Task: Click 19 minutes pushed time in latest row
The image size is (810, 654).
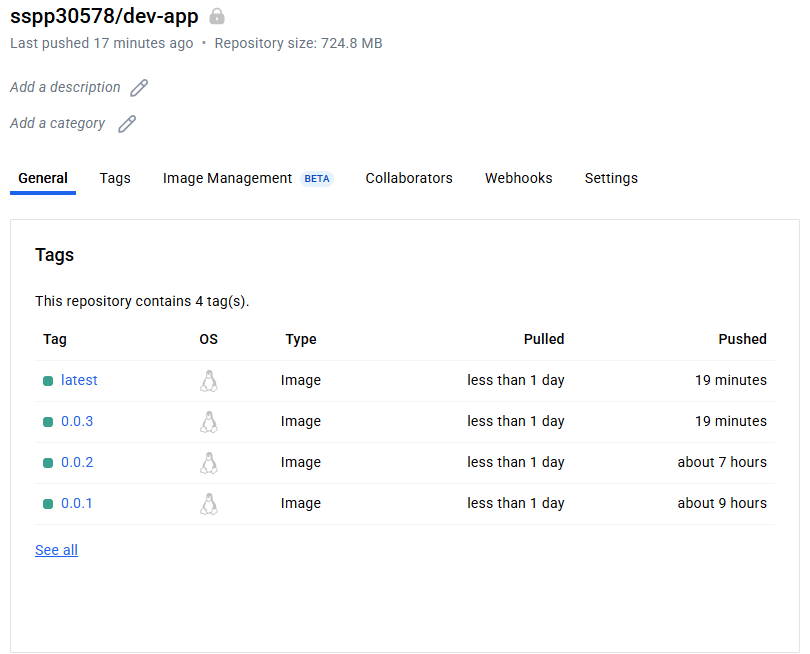Action: tap(731, 380)
